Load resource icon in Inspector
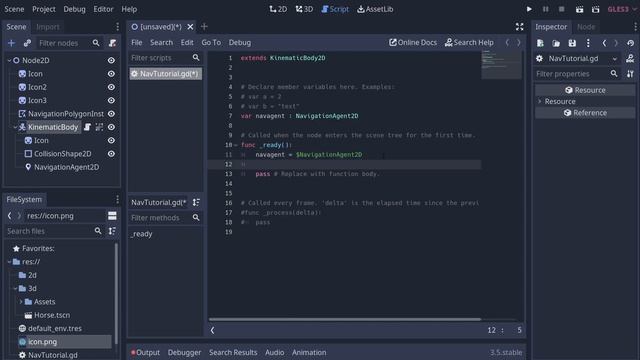Image resolution: width=640 pixels, height=360 pixels. tap(556, 43)
